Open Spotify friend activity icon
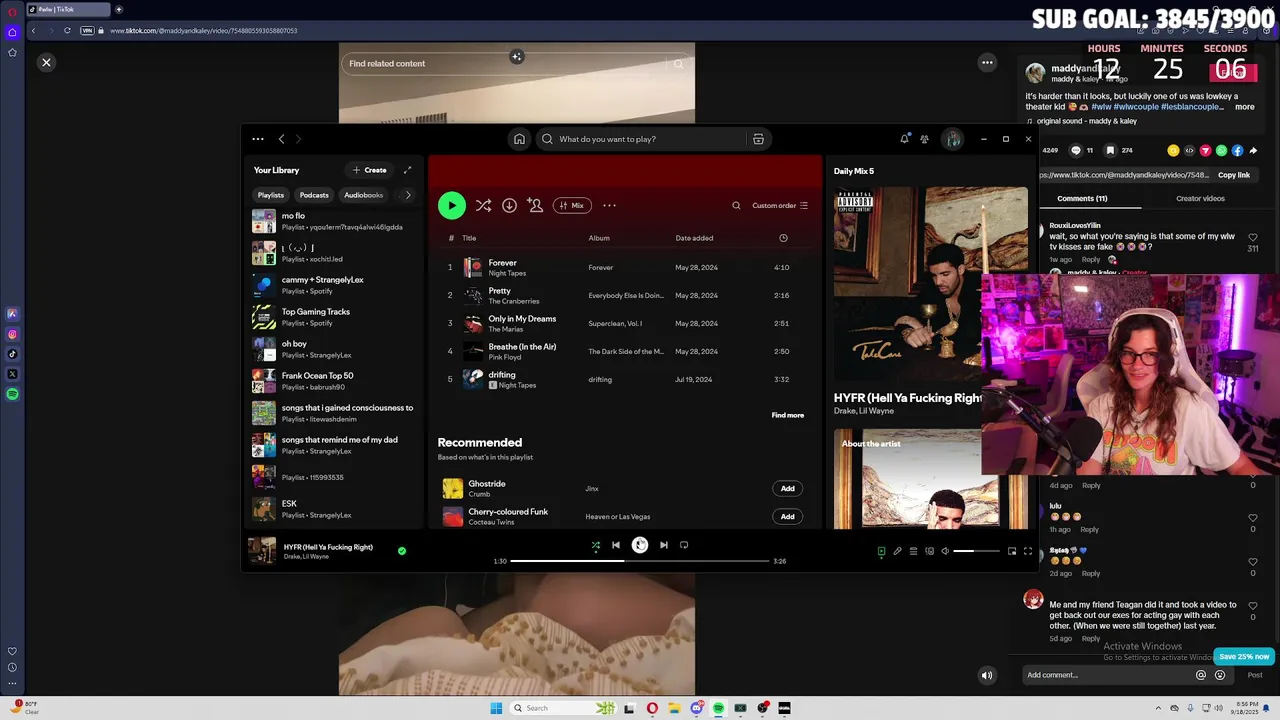Viewport: 1280px width, 720px height. click(925, 139)
